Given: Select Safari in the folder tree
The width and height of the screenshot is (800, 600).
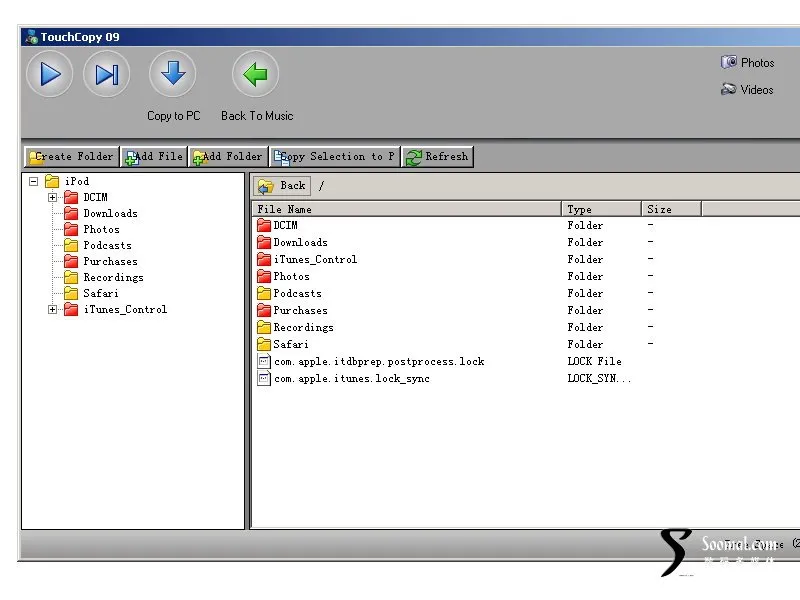Looking at the screenshot, I should 101,293.
